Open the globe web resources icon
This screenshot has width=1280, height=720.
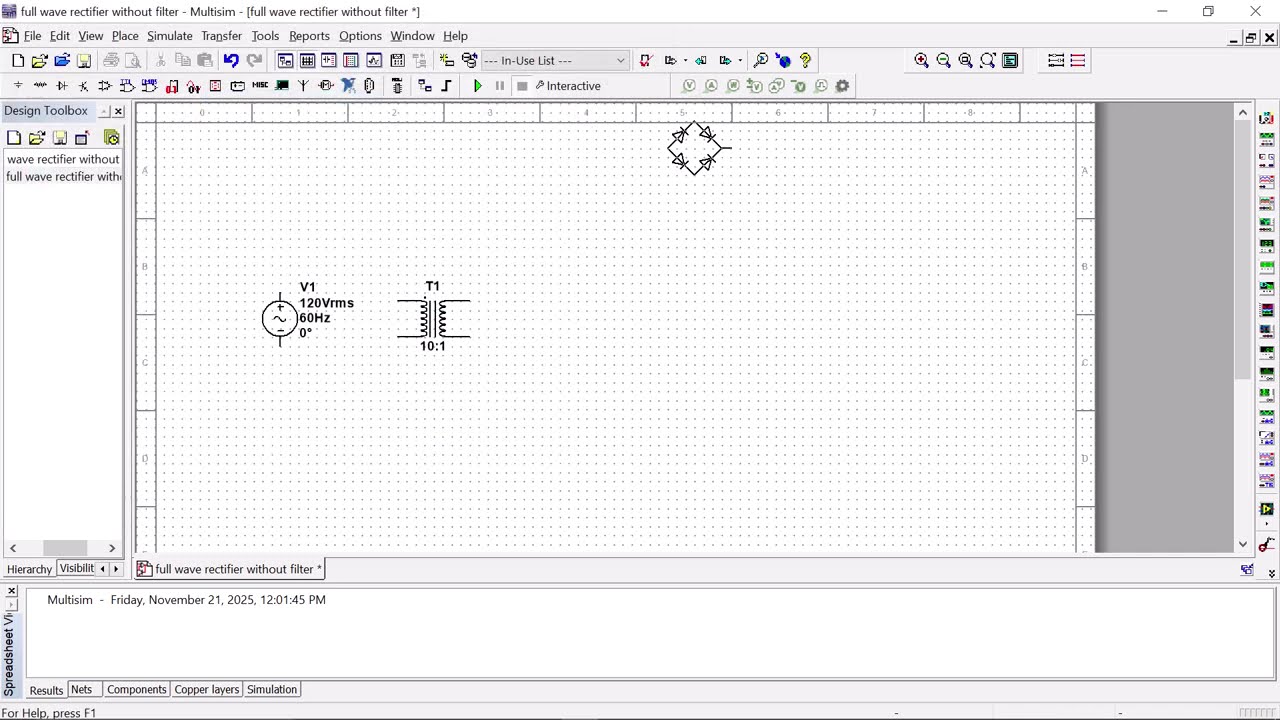[x=784, y=61]
